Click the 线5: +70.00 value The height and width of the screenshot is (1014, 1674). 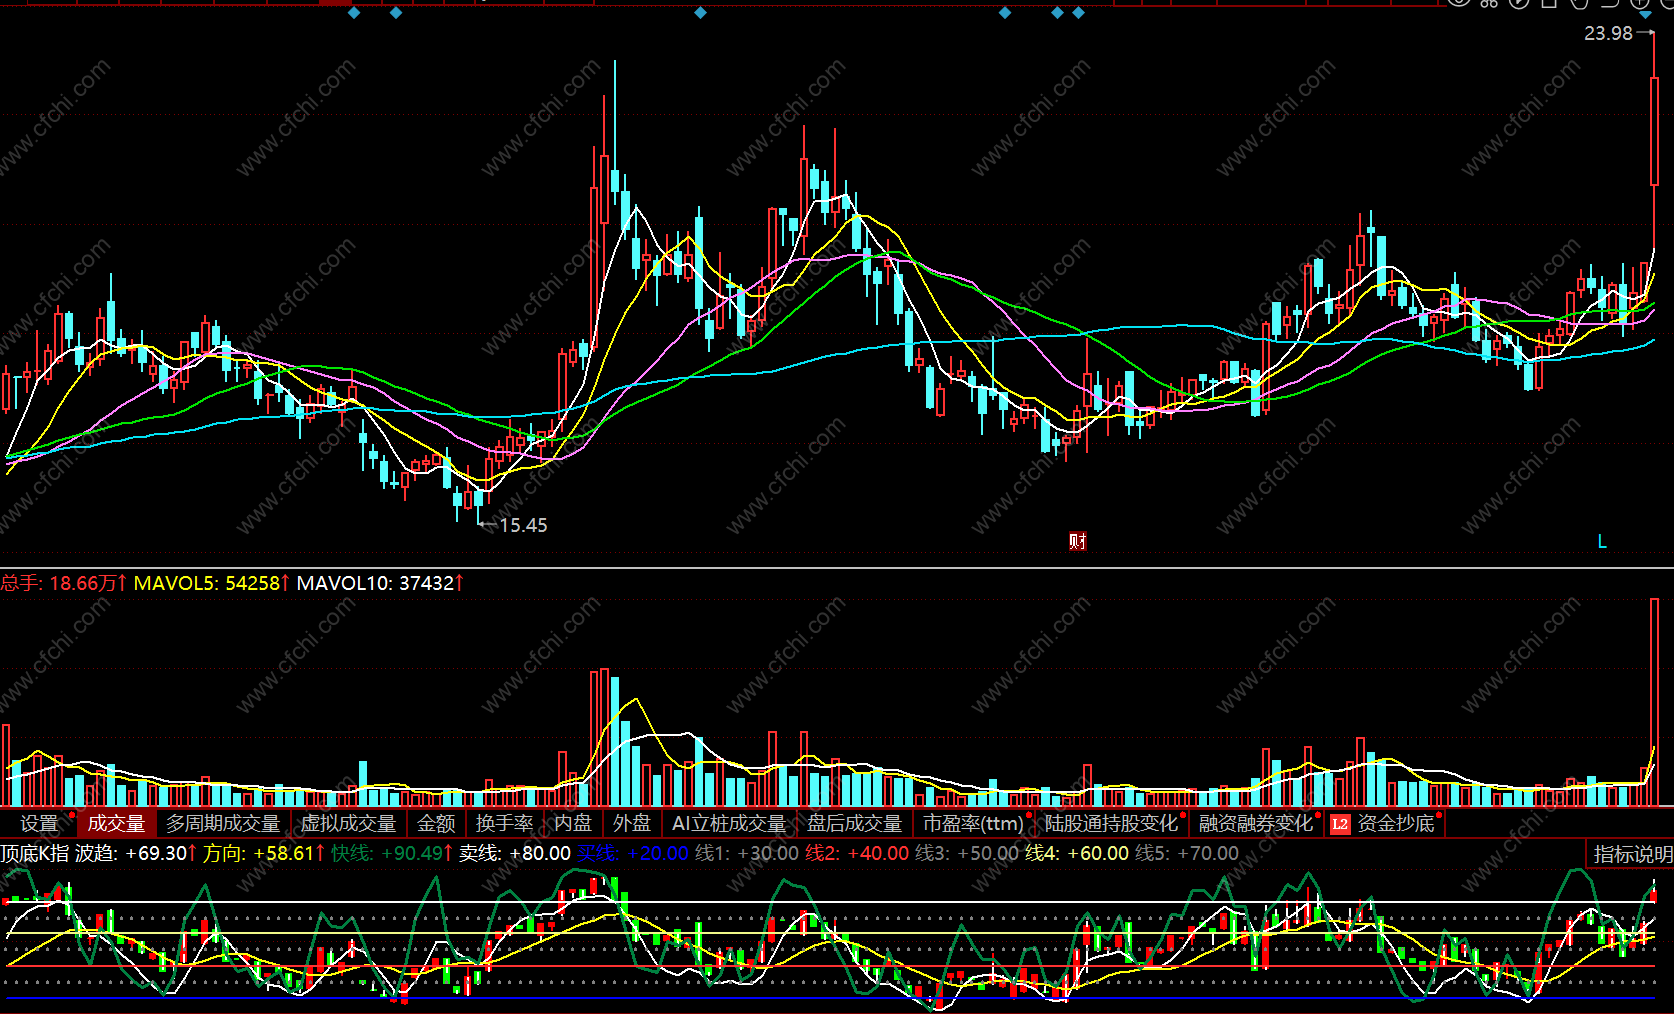point(1187,853)
